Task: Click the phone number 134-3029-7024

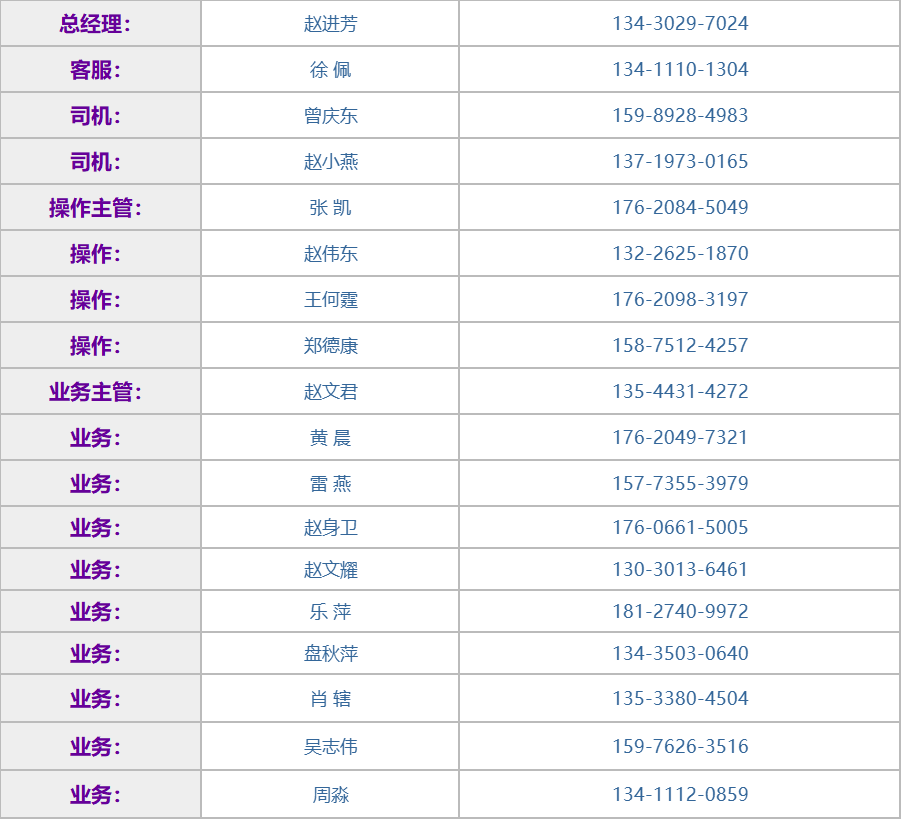Action: (680, 23)
